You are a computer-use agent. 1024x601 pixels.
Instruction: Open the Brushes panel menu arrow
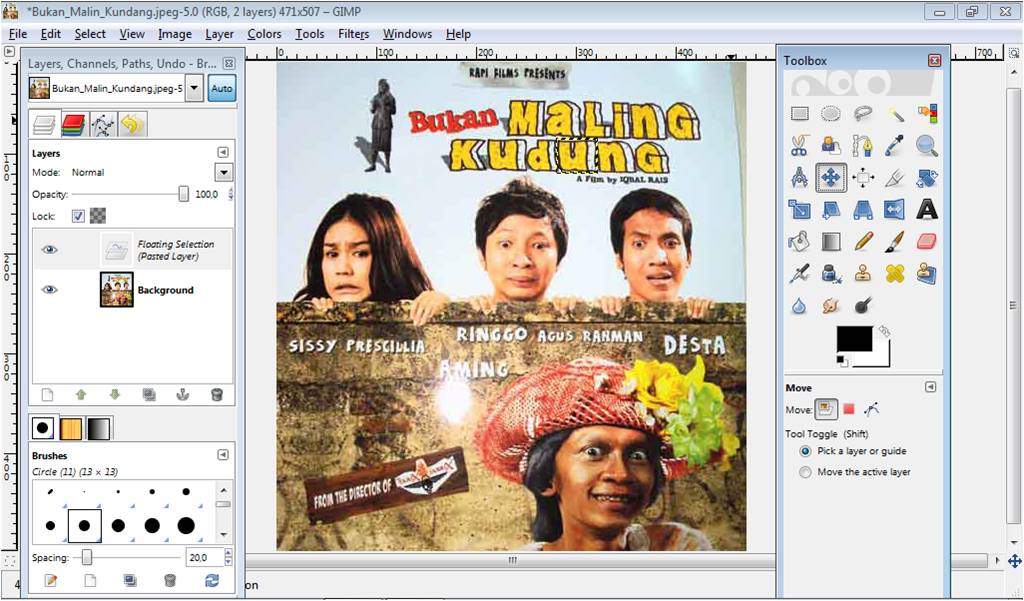click(x=223, y=455)
